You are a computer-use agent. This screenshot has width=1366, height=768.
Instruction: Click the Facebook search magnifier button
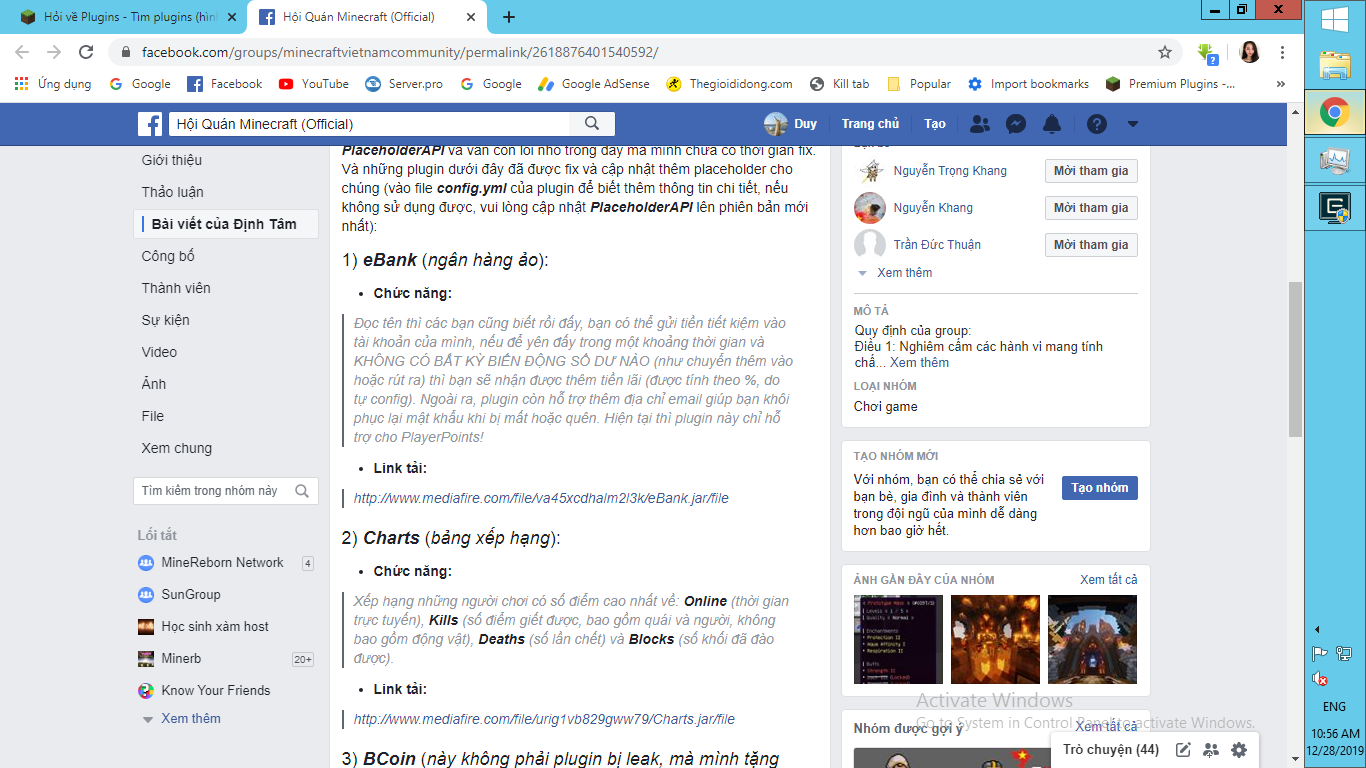pos(592,124)
